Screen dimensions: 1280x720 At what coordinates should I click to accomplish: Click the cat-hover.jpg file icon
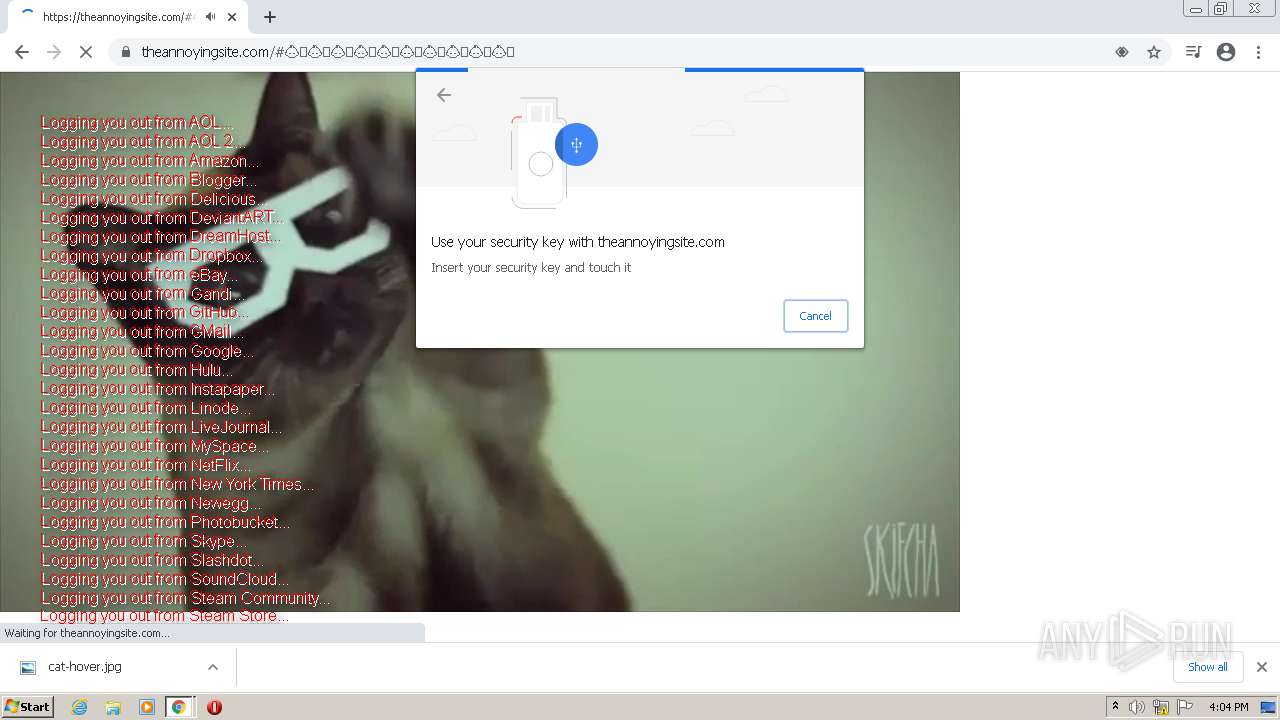point(28,667)
